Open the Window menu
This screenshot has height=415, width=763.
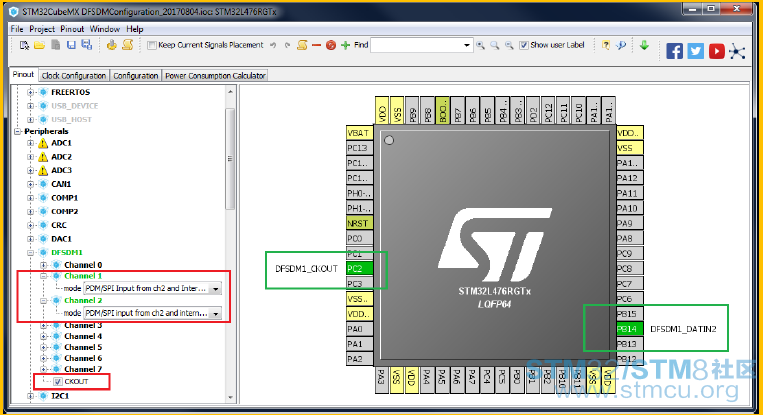[x=104, y=29]
